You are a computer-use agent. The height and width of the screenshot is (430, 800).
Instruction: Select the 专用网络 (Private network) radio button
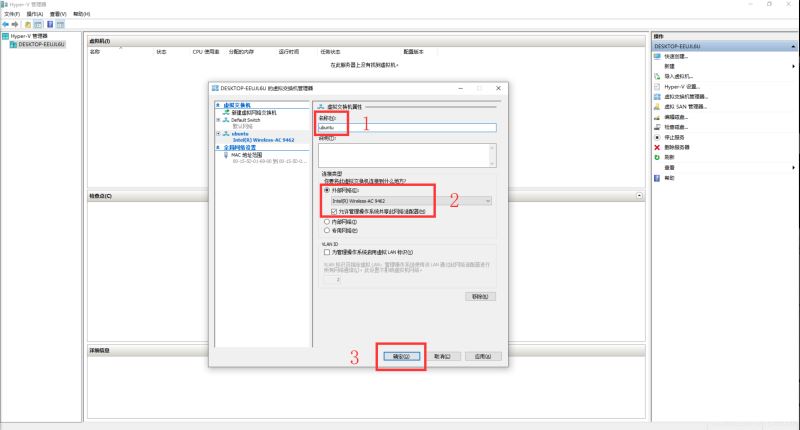tap(326, 230)
